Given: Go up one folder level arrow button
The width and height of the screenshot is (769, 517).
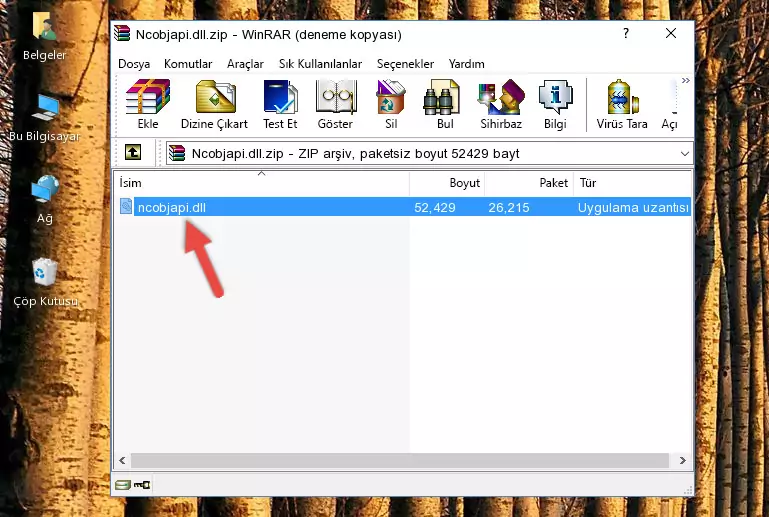Looking at the screenshot, I should (133, 153).
